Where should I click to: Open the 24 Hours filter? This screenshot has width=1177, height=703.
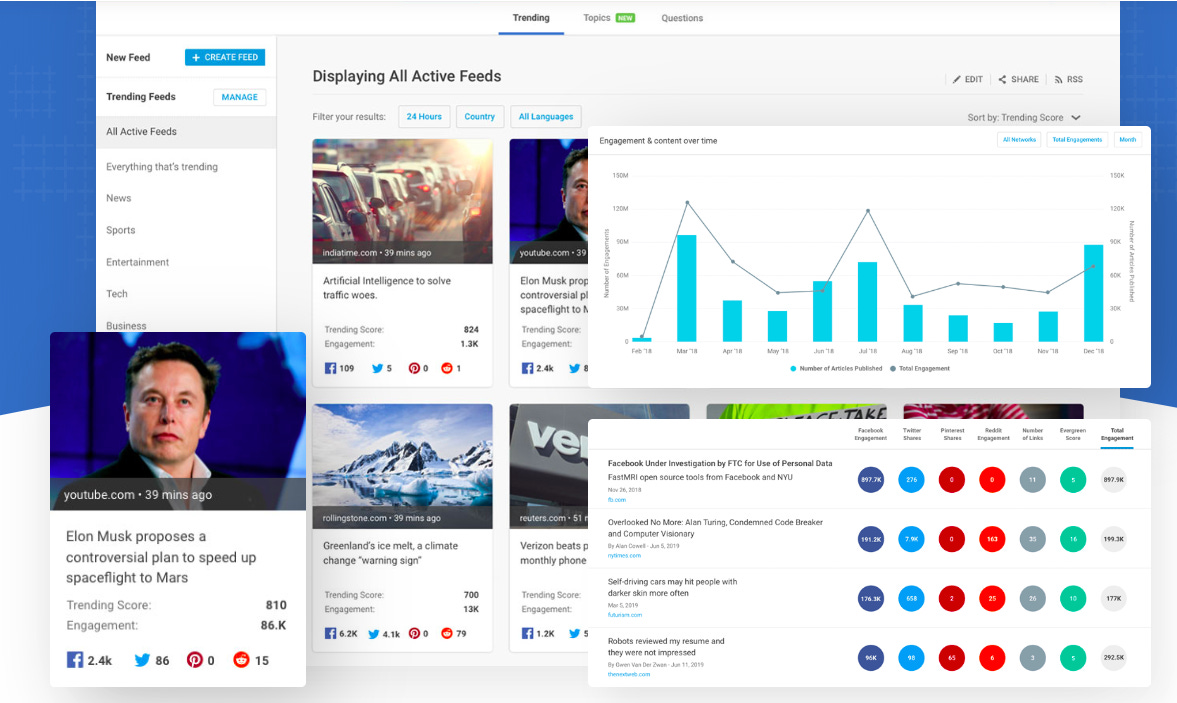point(424,116)
